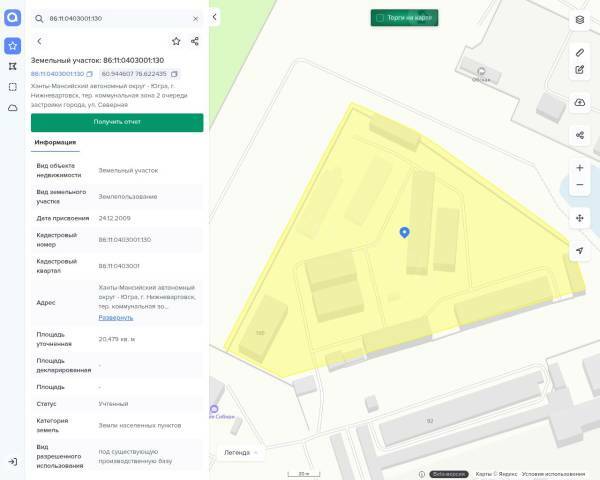
Task: Expand the address with 'Развернуть'
Action: pyautogui.click(x=115, y=317)
